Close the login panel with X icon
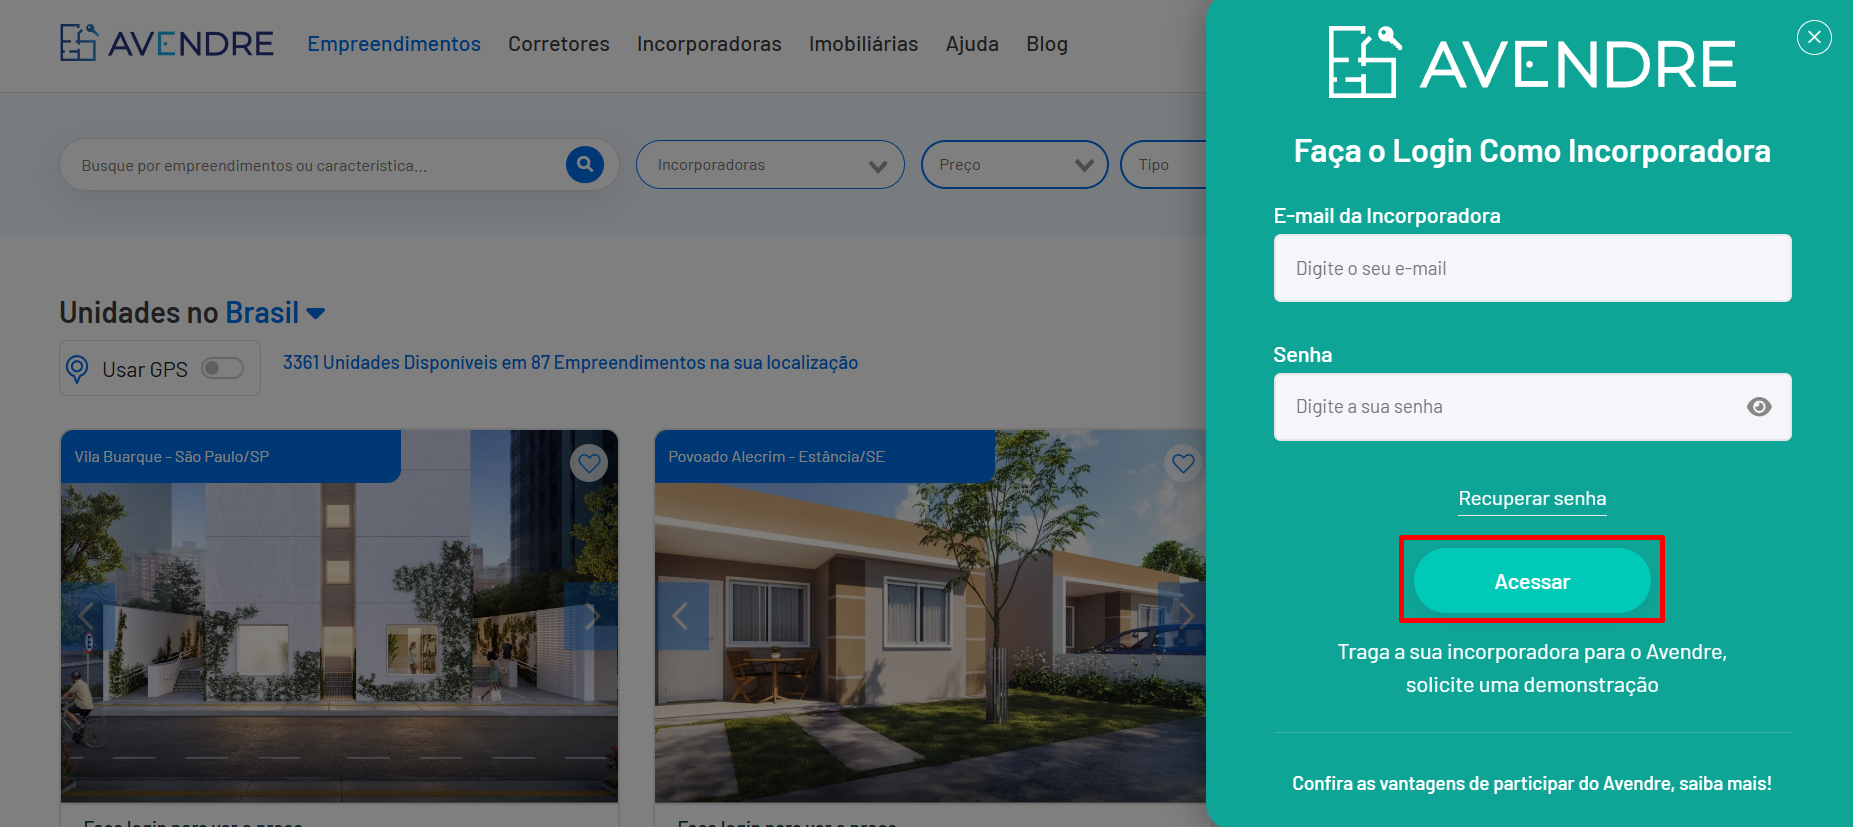1853x827 pixels. (x=1814, y=37)
